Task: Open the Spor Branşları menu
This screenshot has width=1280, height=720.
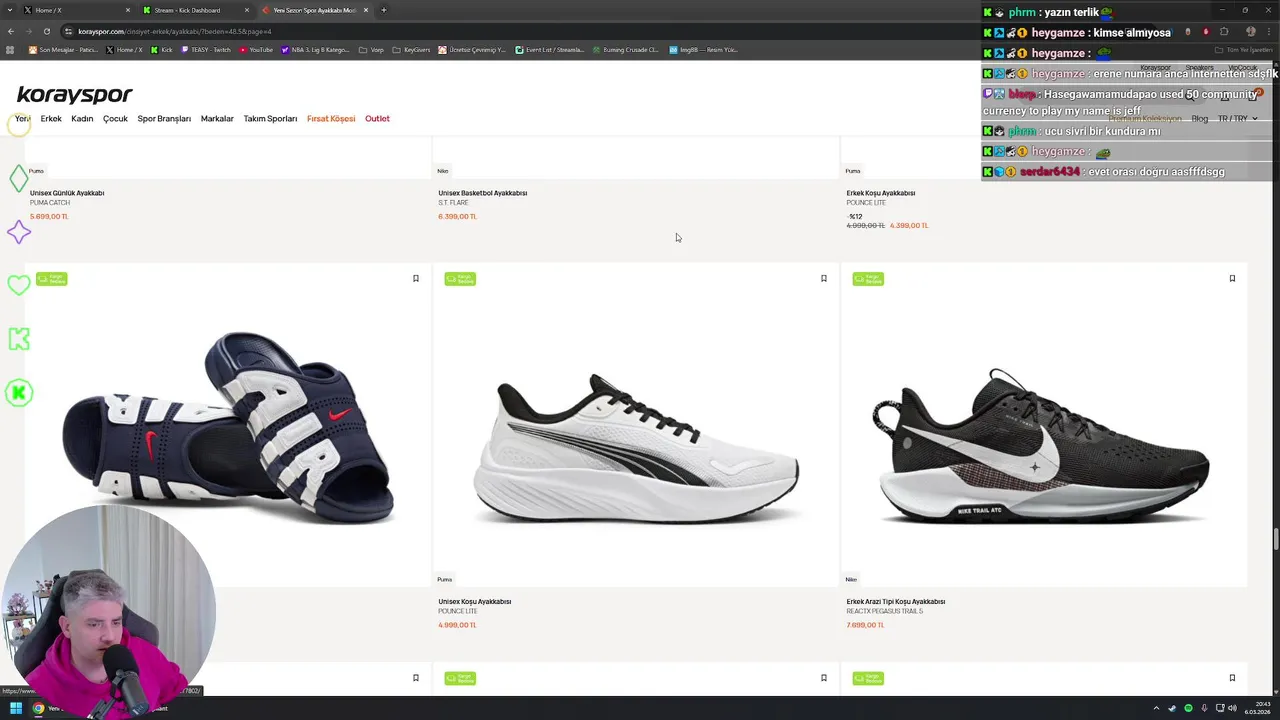Action: coord(164,119)
